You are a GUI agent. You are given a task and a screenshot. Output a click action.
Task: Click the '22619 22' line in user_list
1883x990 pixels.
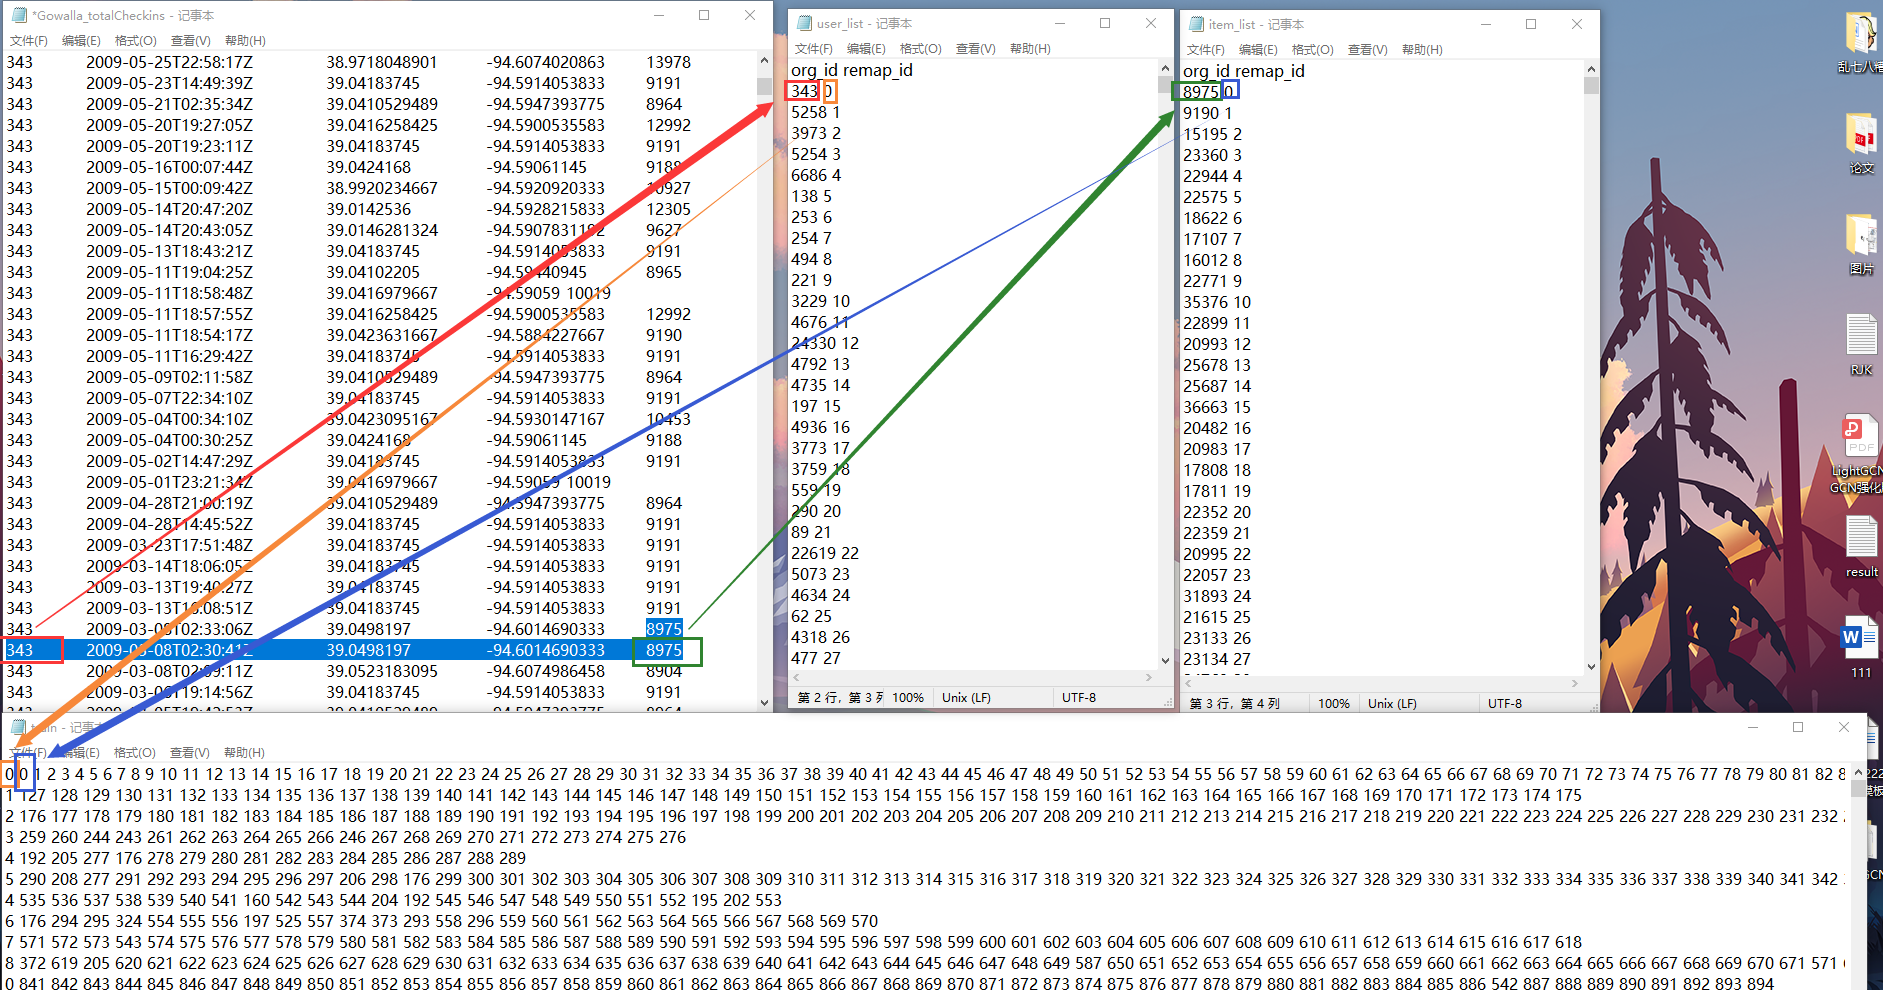pos(825,553)
